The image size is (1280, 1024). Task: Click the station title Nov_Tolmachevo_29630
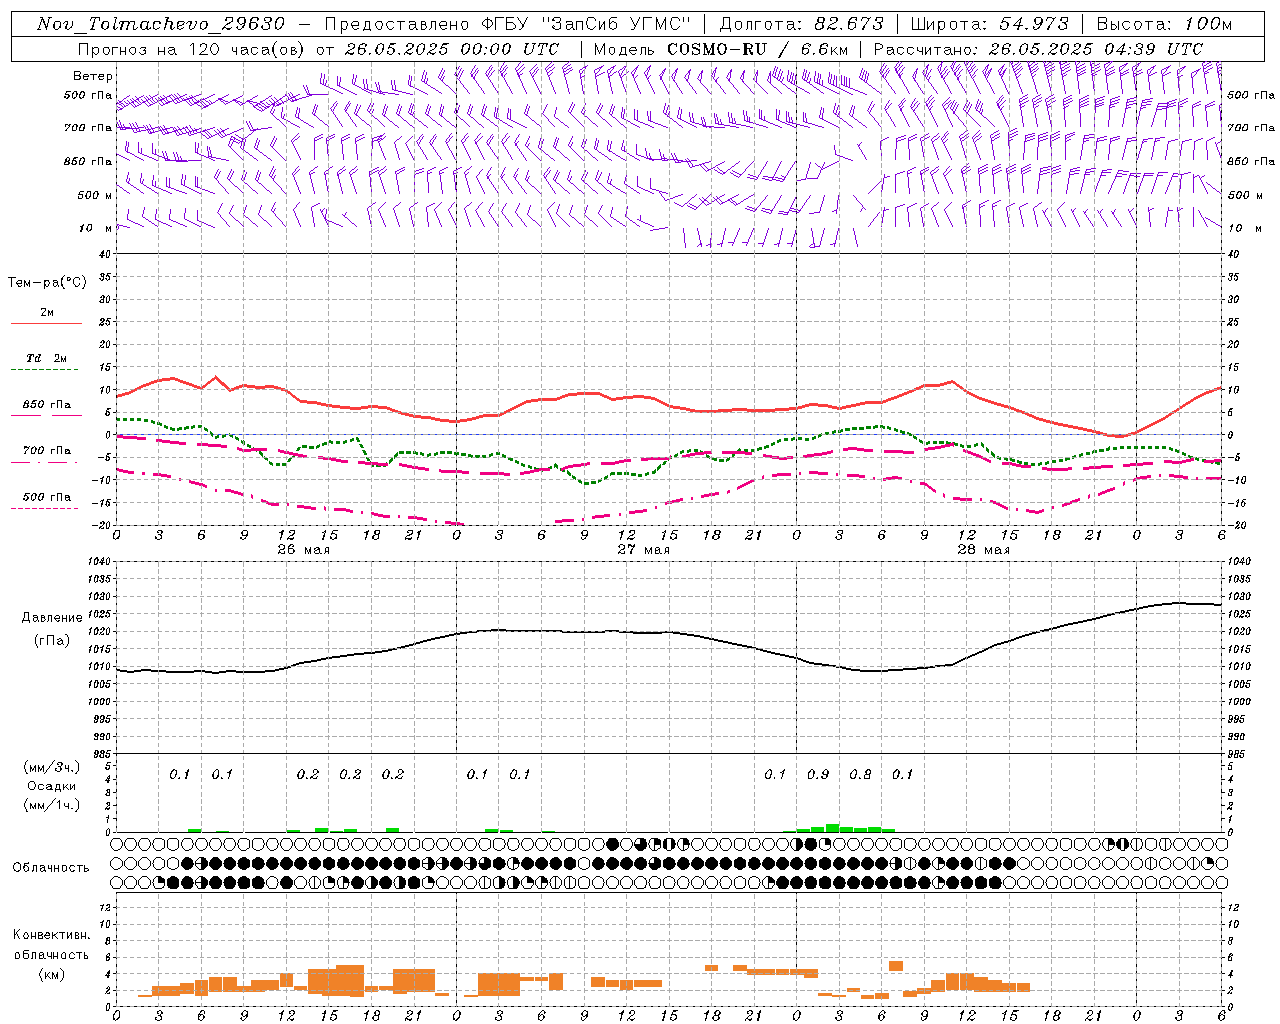click(x=161, y=24)
